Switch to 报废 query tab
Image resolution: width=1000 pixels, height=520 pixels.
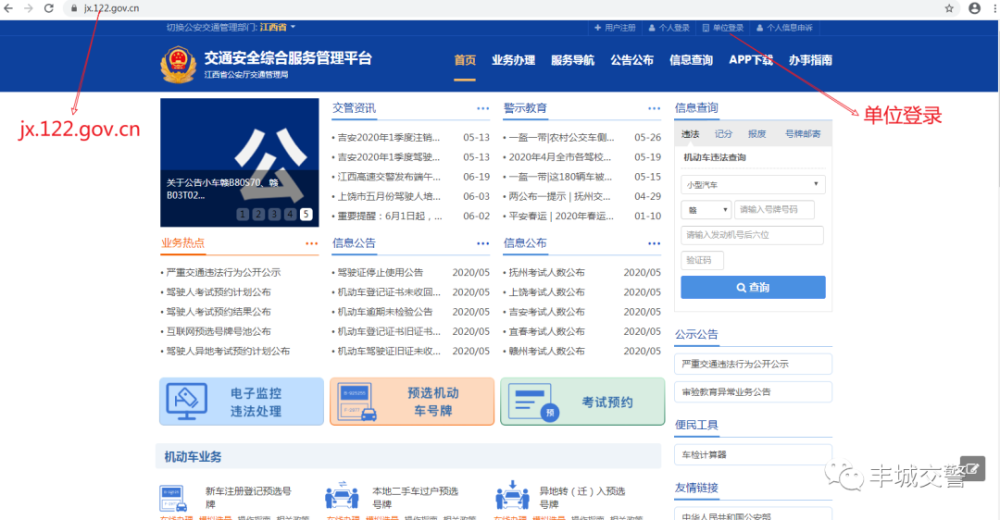(x=757, y=134)
